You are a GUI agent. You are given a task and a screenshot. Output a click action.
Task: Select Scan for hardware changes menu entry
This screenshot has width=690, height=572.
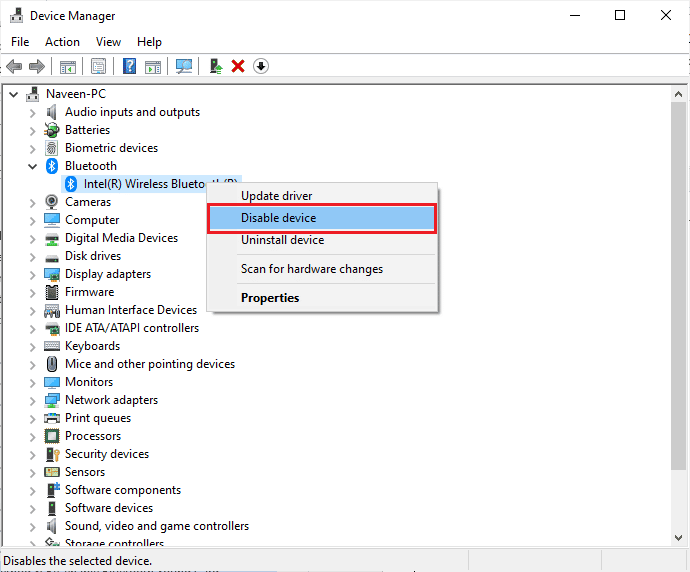click(x=323, y=269)
